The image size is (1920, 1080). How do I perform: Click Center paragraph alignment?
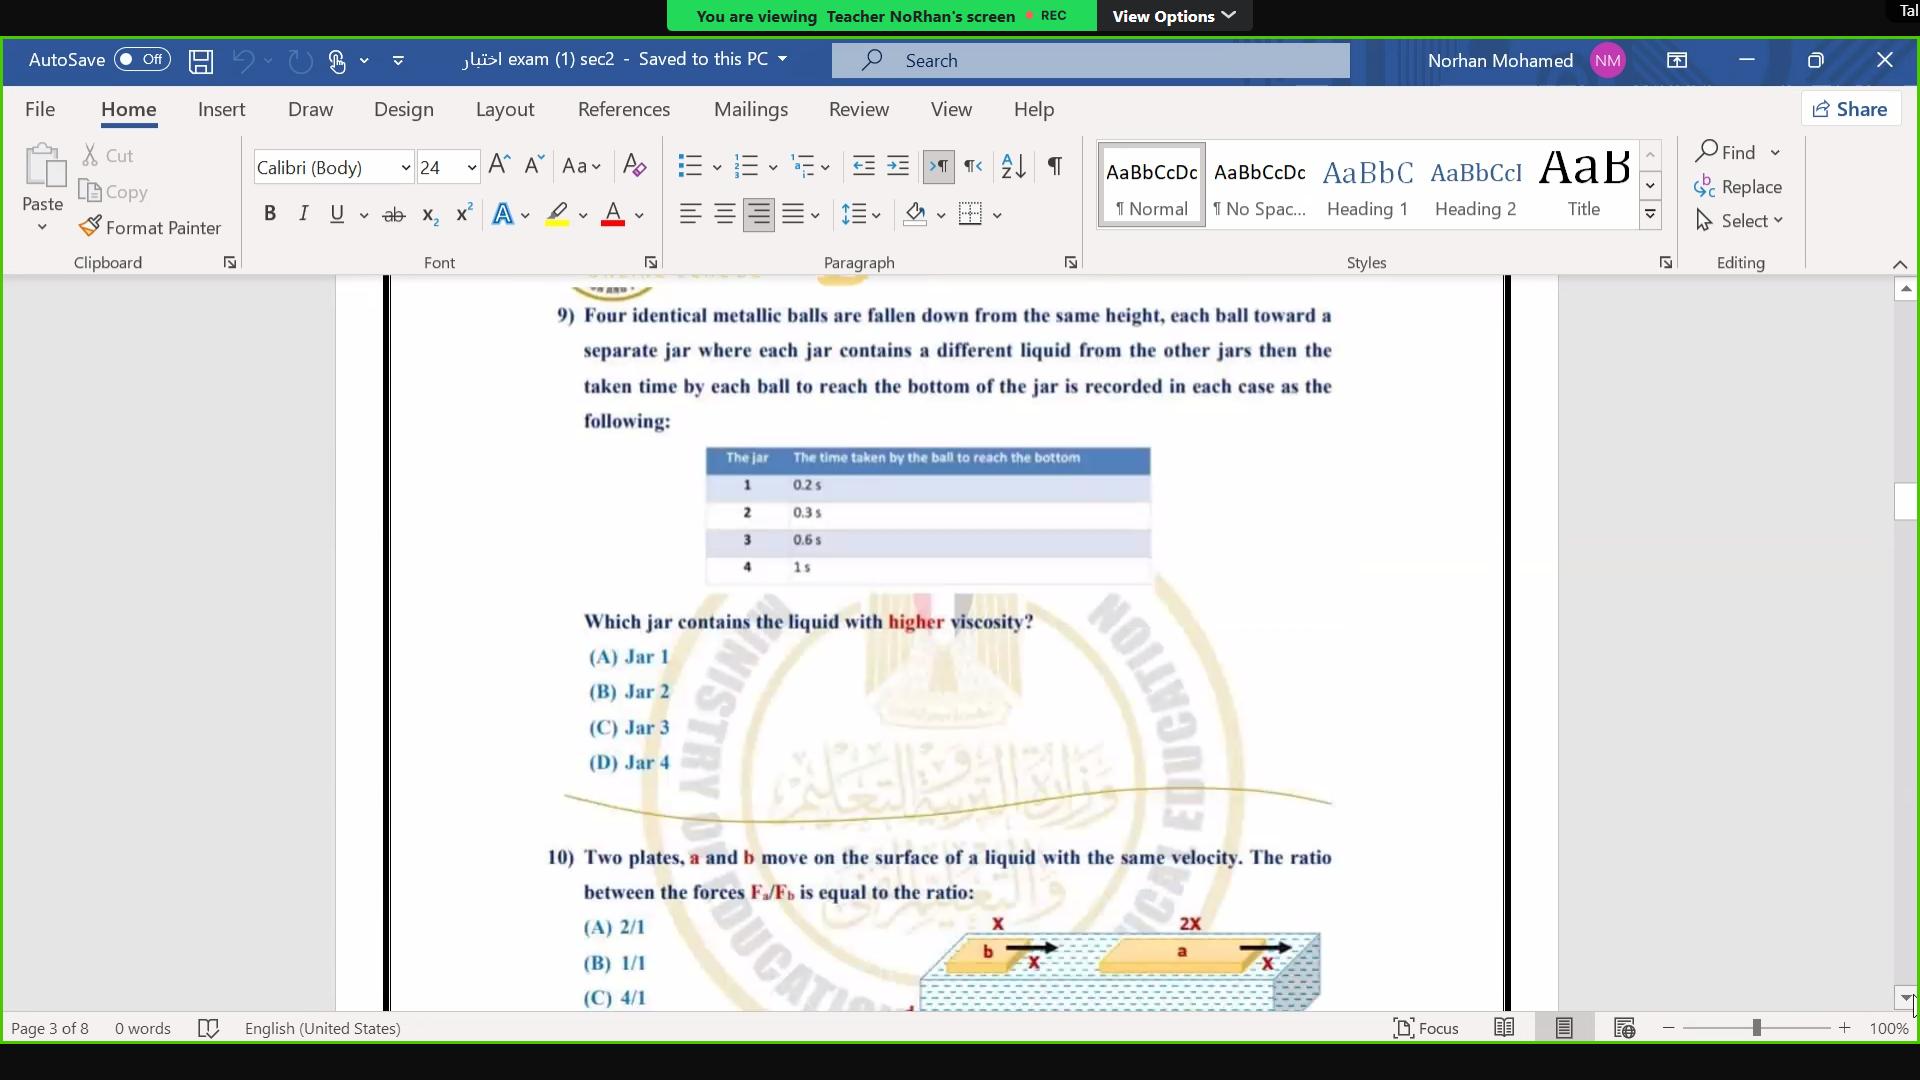coord(725,214)
